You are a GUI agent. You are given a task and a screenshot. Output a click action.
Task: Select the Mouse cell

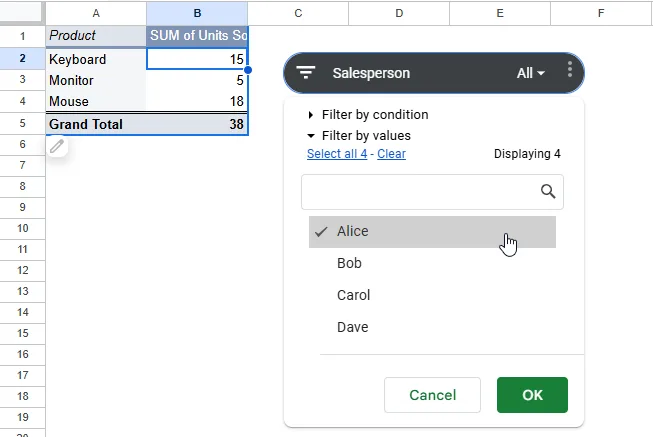[x=96, y=101]
